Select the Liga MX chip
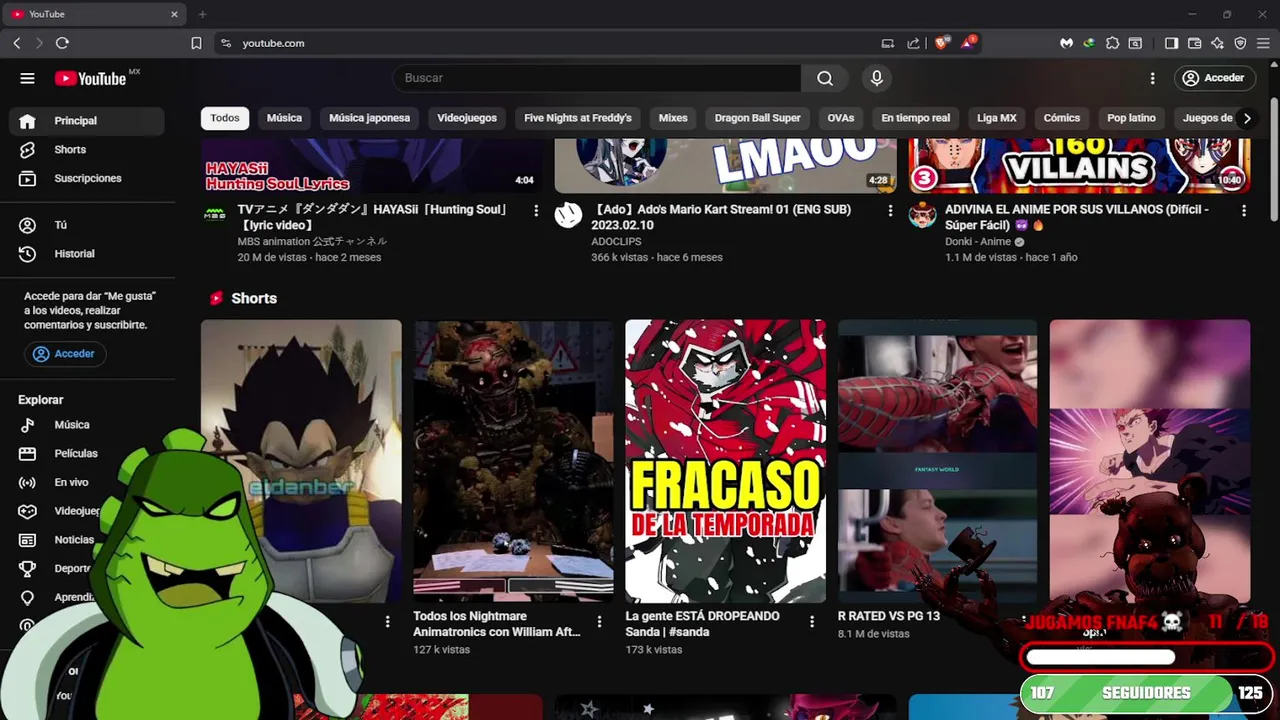Image resolution: width=1280 pixels, height=720 pixels. point(996,118)
